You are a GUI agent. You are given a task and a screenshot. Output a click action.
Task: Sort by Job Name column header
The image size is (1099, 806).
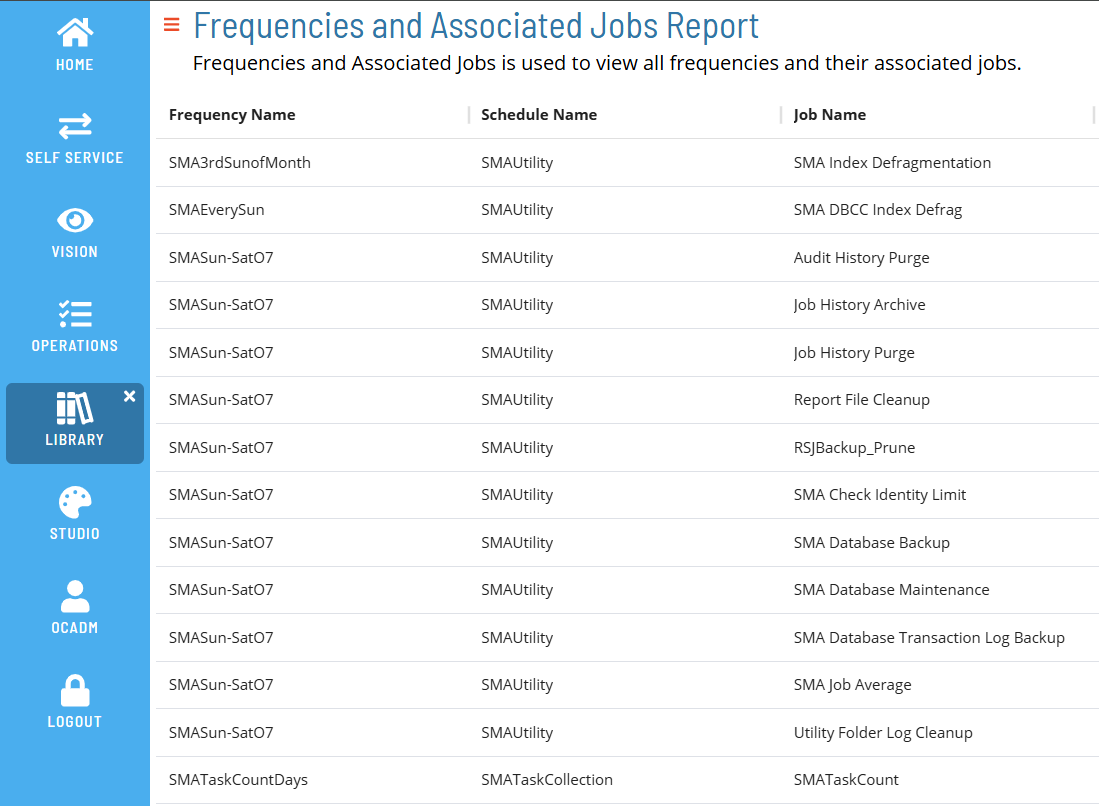(830, 115)
